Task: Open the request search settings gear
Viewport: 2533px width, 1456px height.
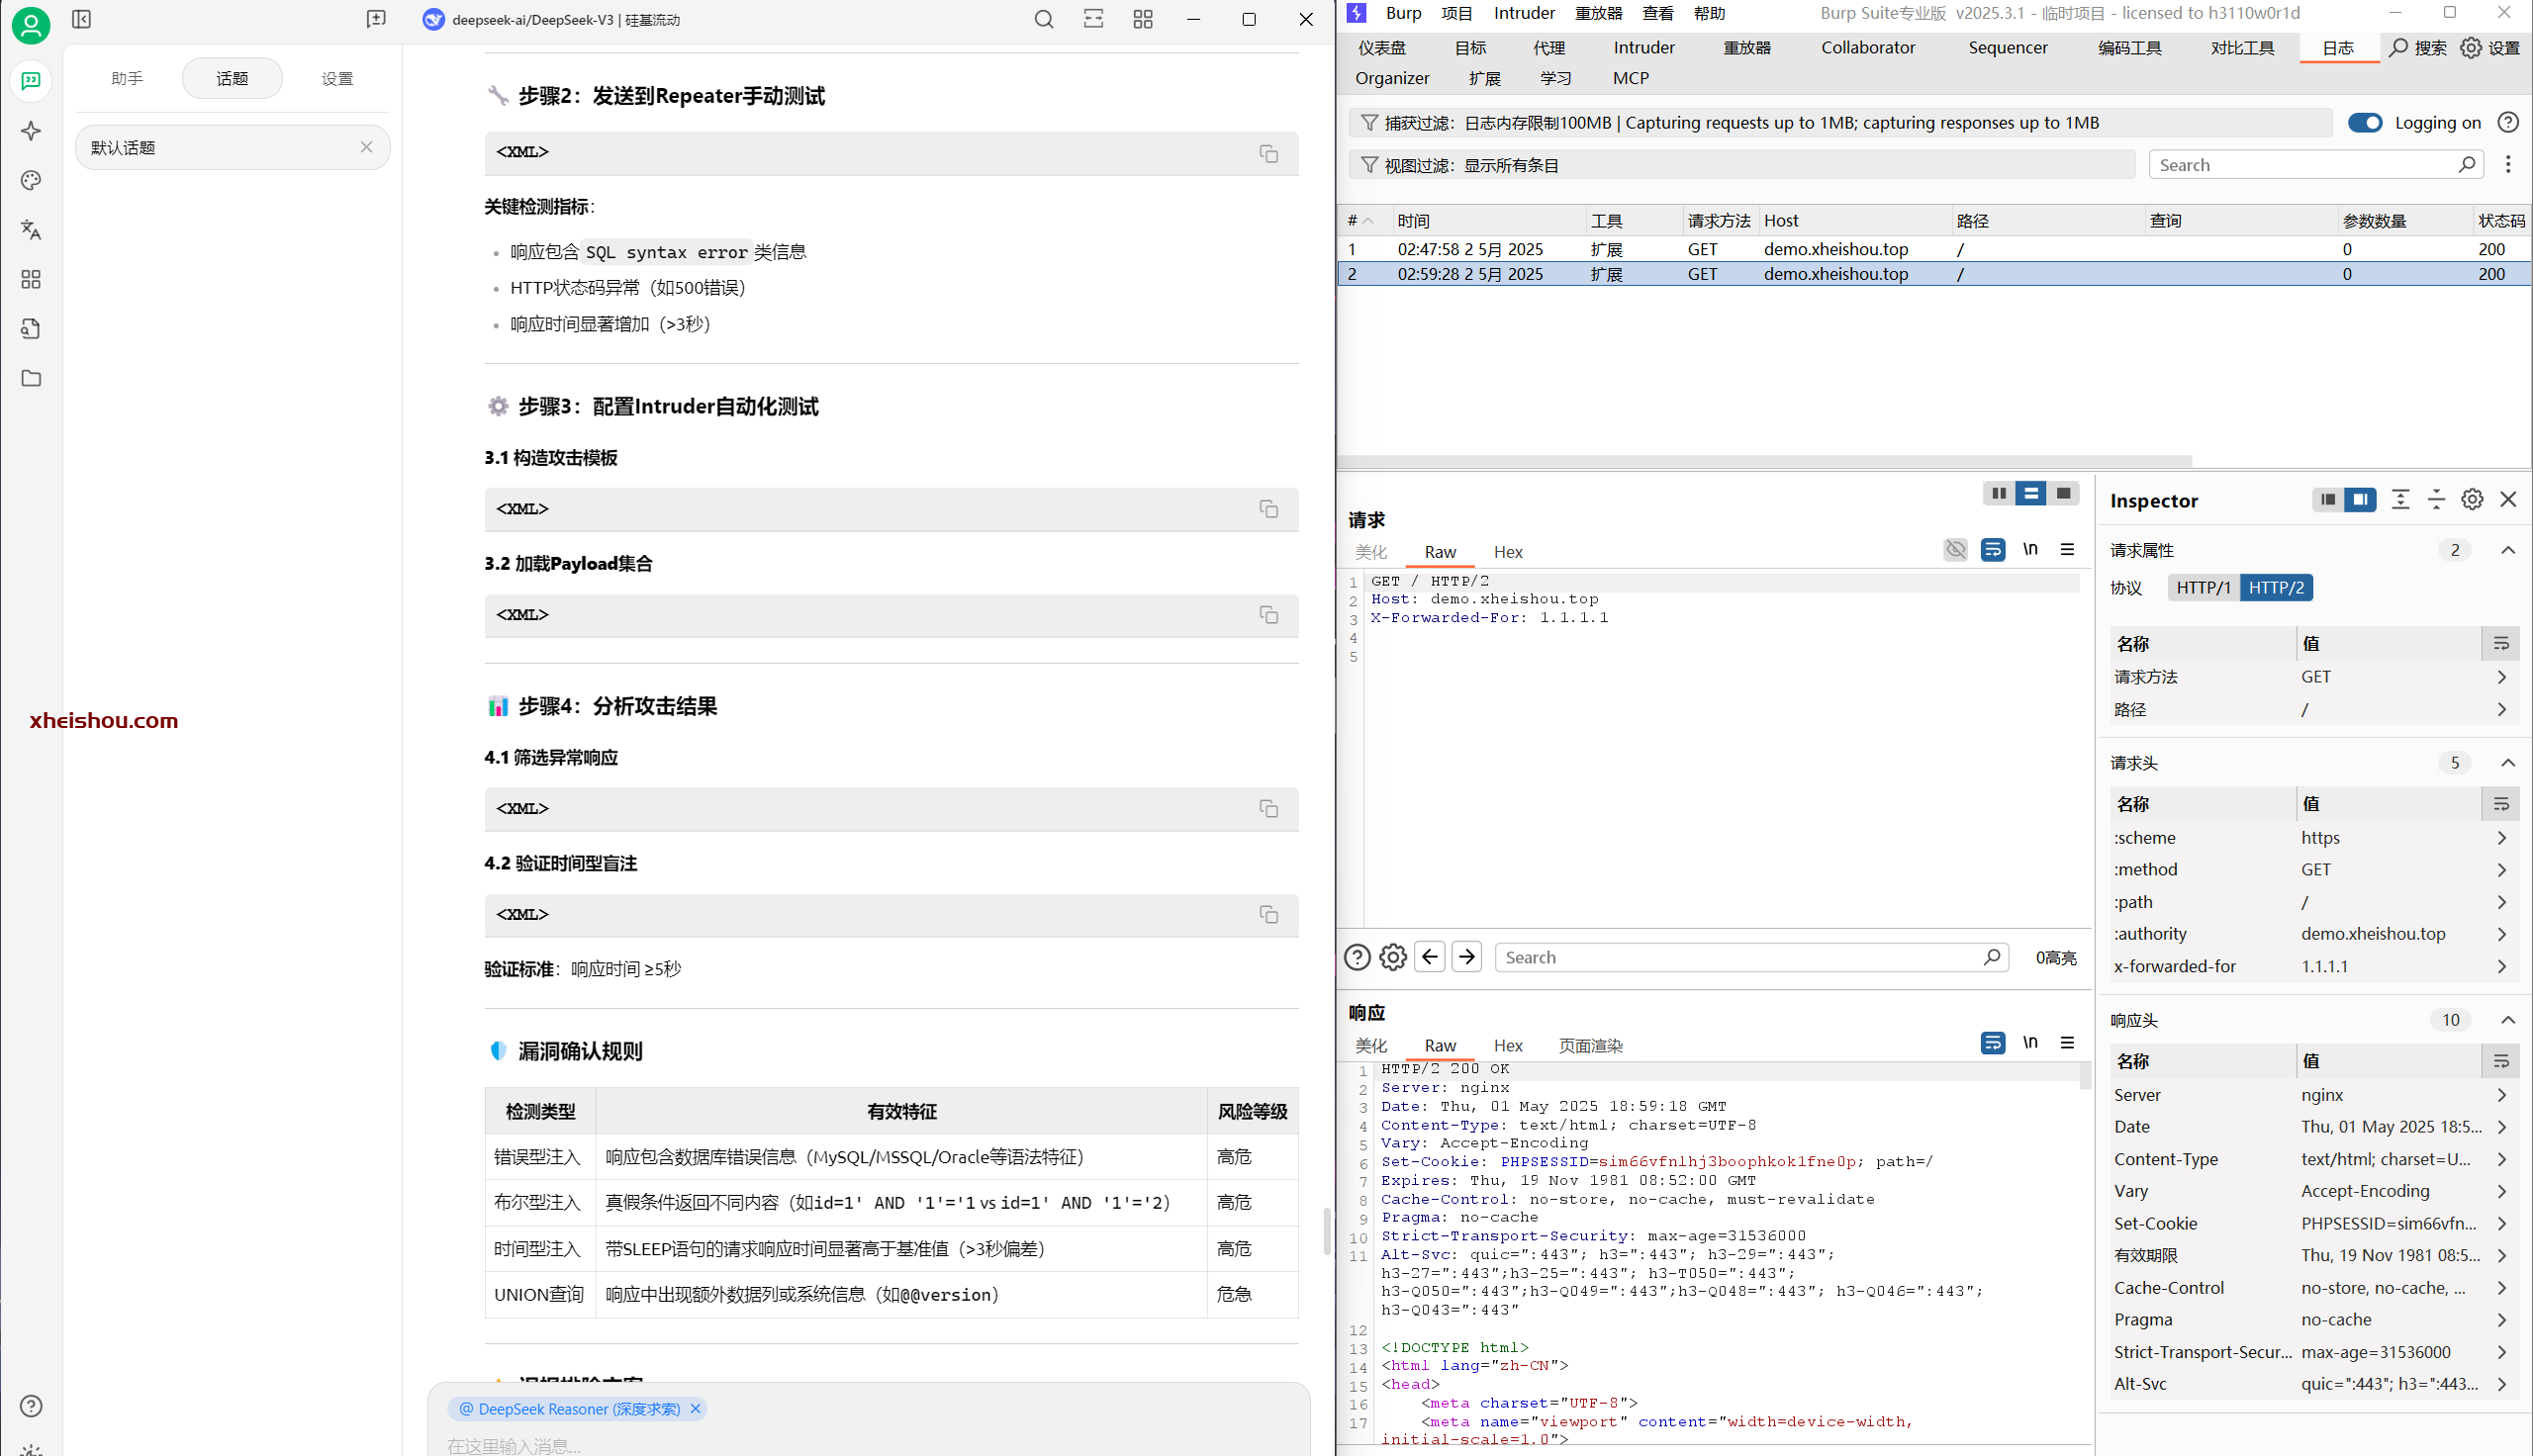Action: coord(1393,957)
